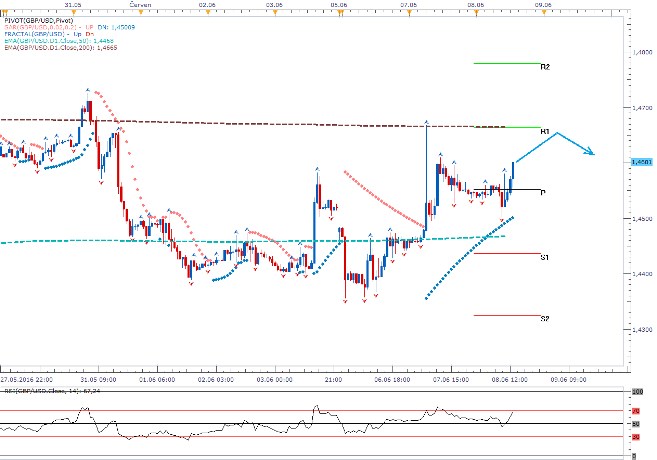Click the S1 support level label
The height and width of the screenshot is (460, 657).
tap(545, 258)
